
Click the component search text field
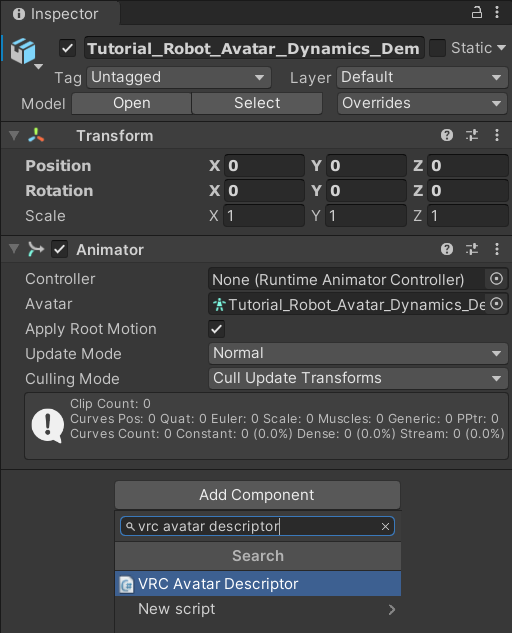tap(257, 526)
